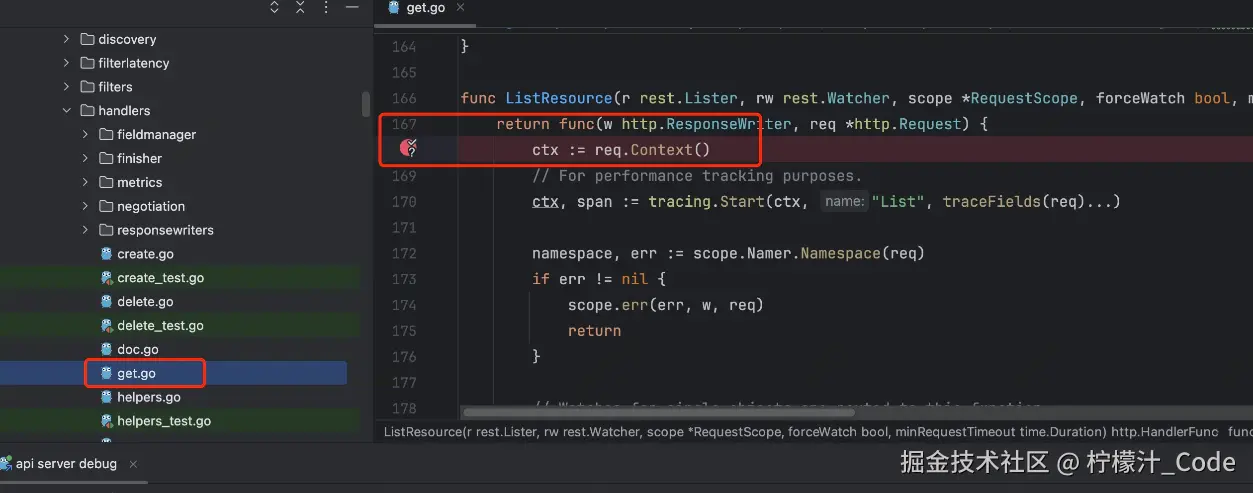This screenshot has height=493, width=1253.
Task: Click the filterlatency folder icon
Action: click(87, 63)
